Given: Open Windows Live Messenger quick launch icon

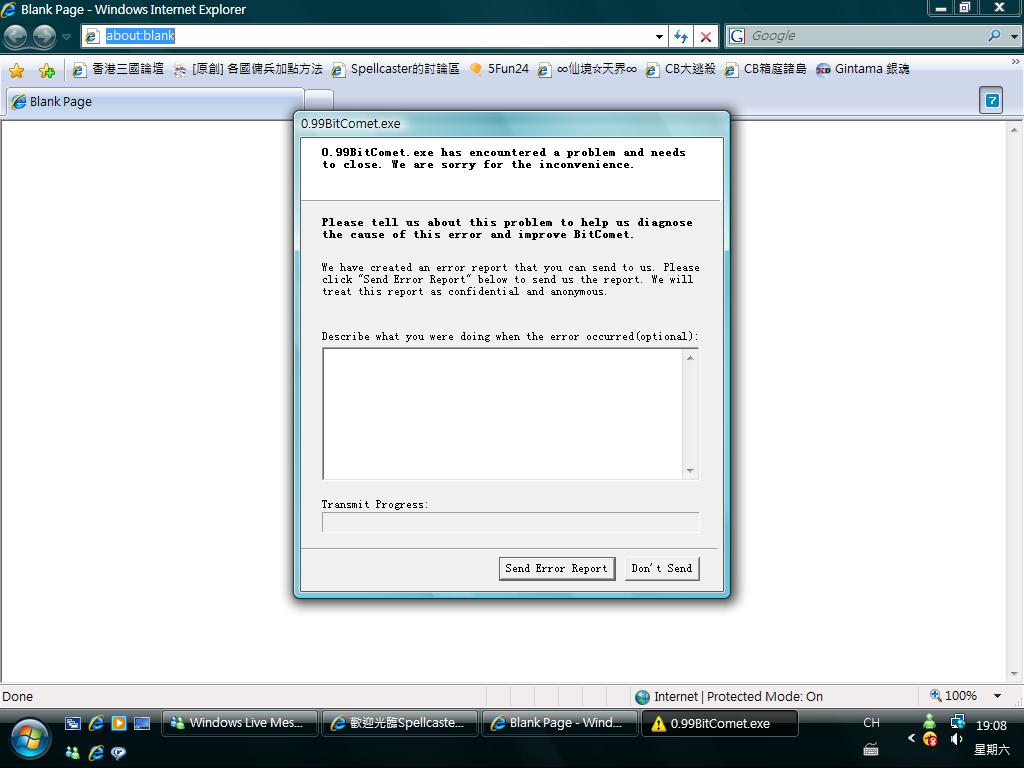Looking at the screenshot, I should click(72, 752).
